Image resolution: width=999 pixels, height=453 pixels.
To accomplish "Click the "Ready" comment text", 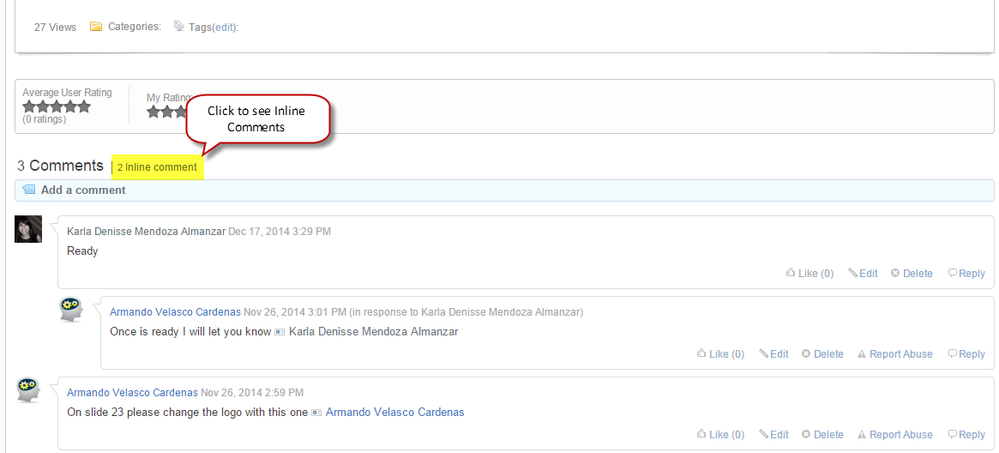I will (x=82, y=251).
